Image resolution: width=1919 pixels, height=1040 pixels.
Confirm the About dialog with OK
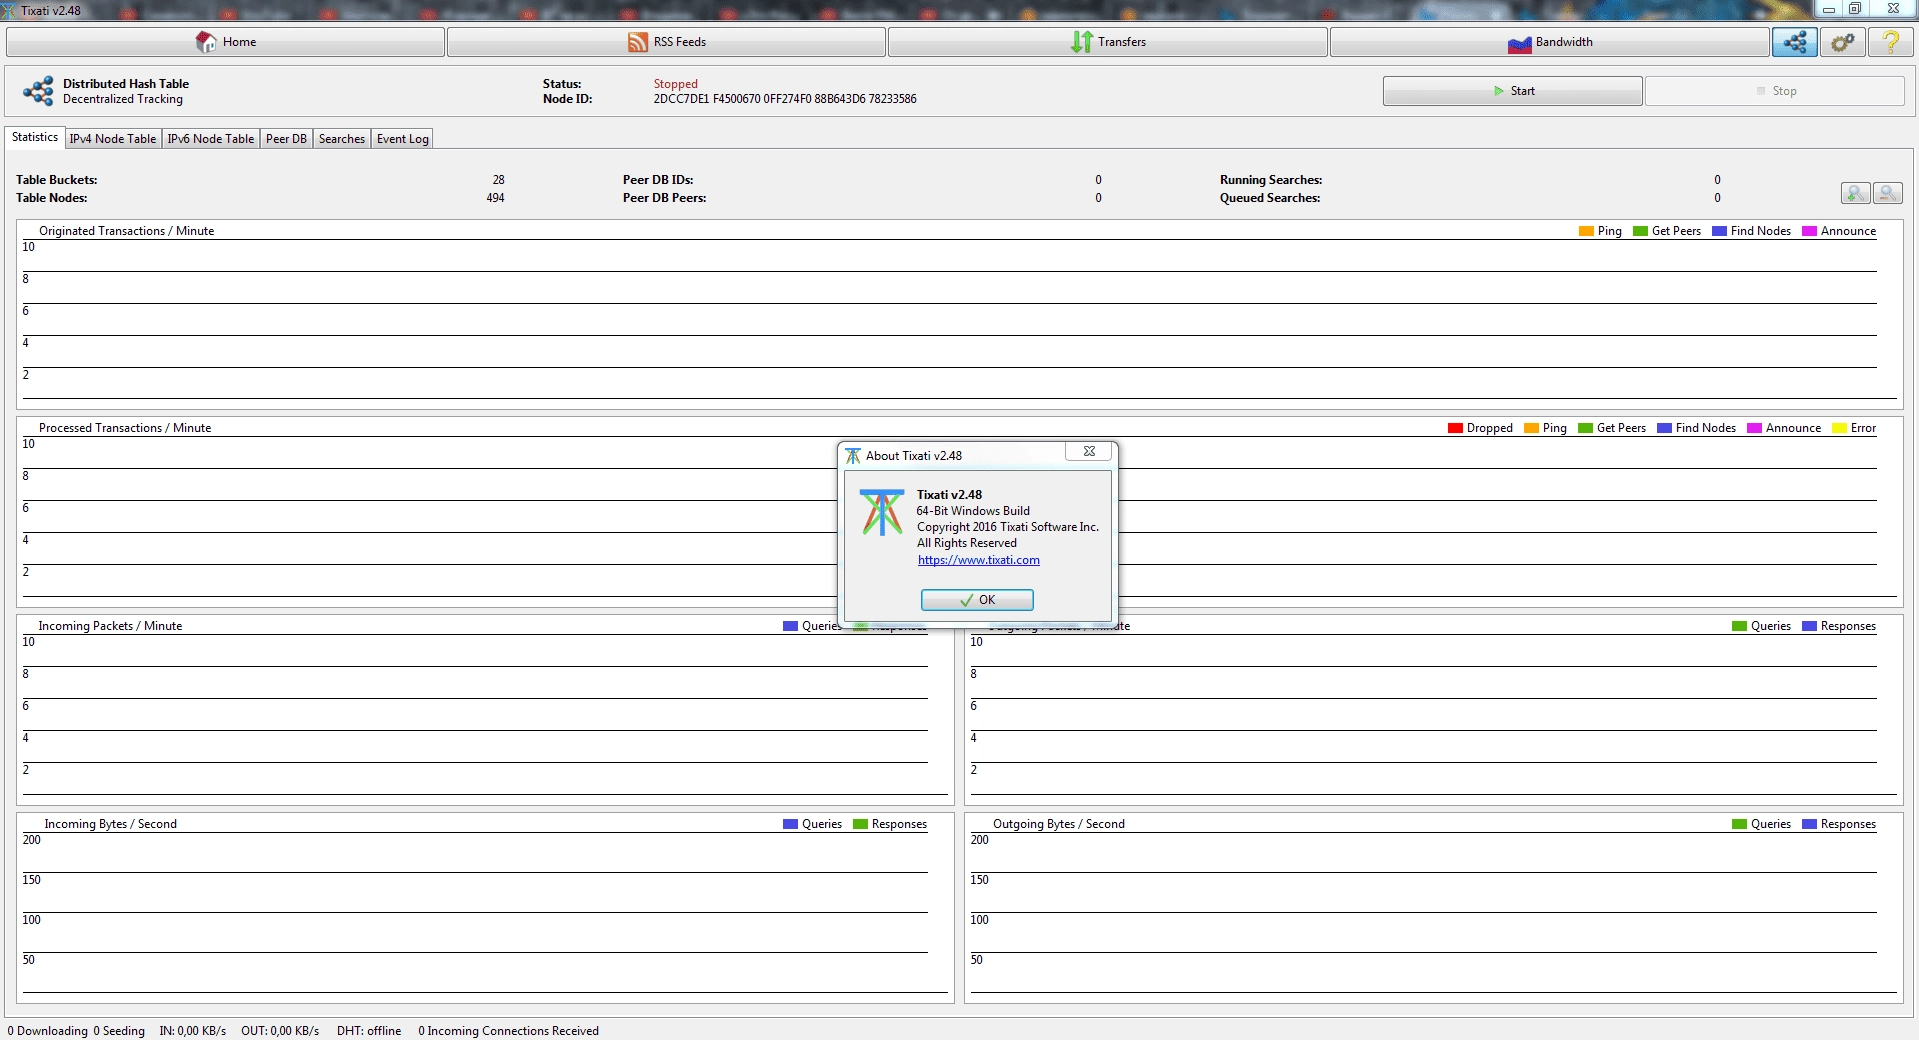click(x=977, y=600)
